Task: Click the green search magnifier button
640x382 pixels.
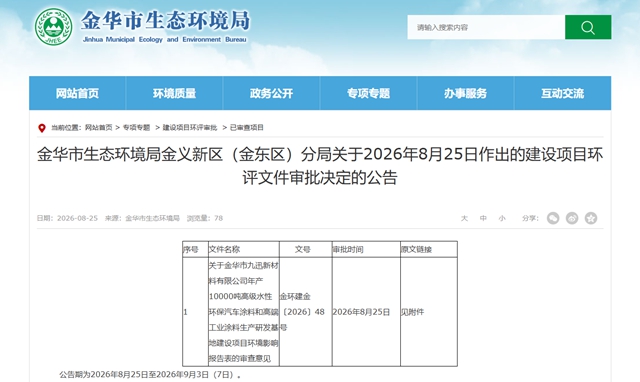Action: 588,27
